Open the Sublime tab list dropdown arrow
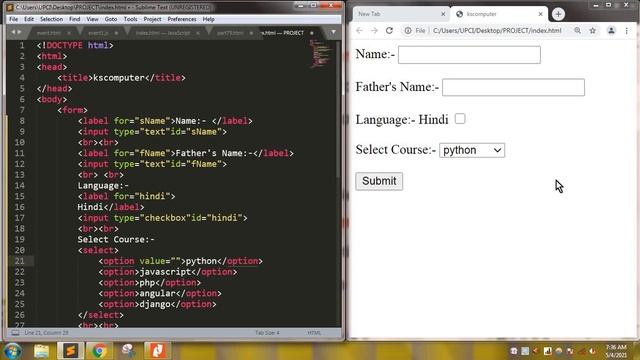 point(333,32)
